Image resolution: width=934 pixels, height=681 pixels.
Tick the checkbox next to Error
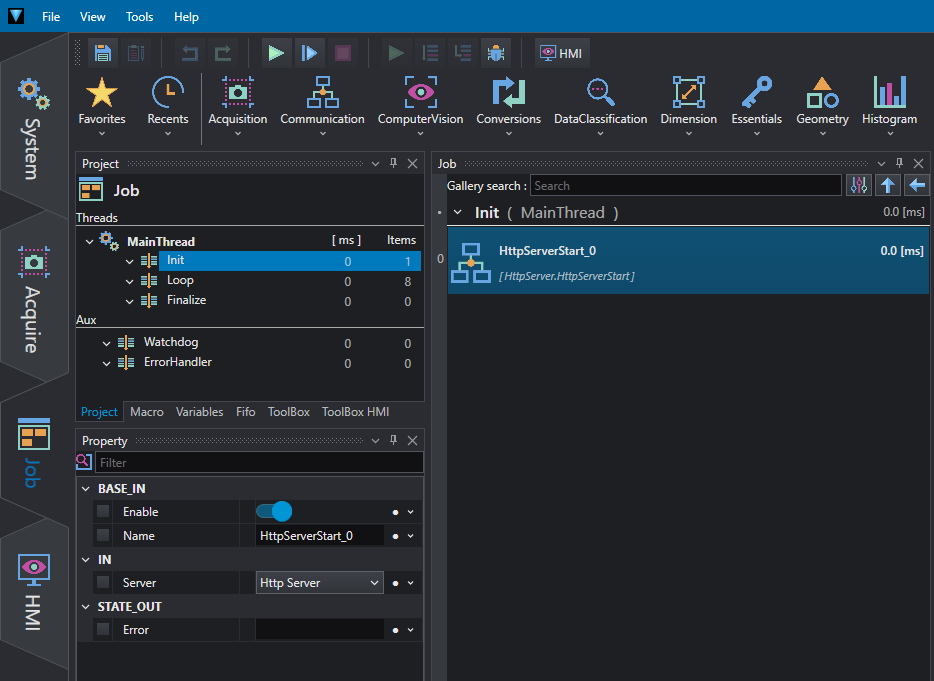tap(103, 629)
